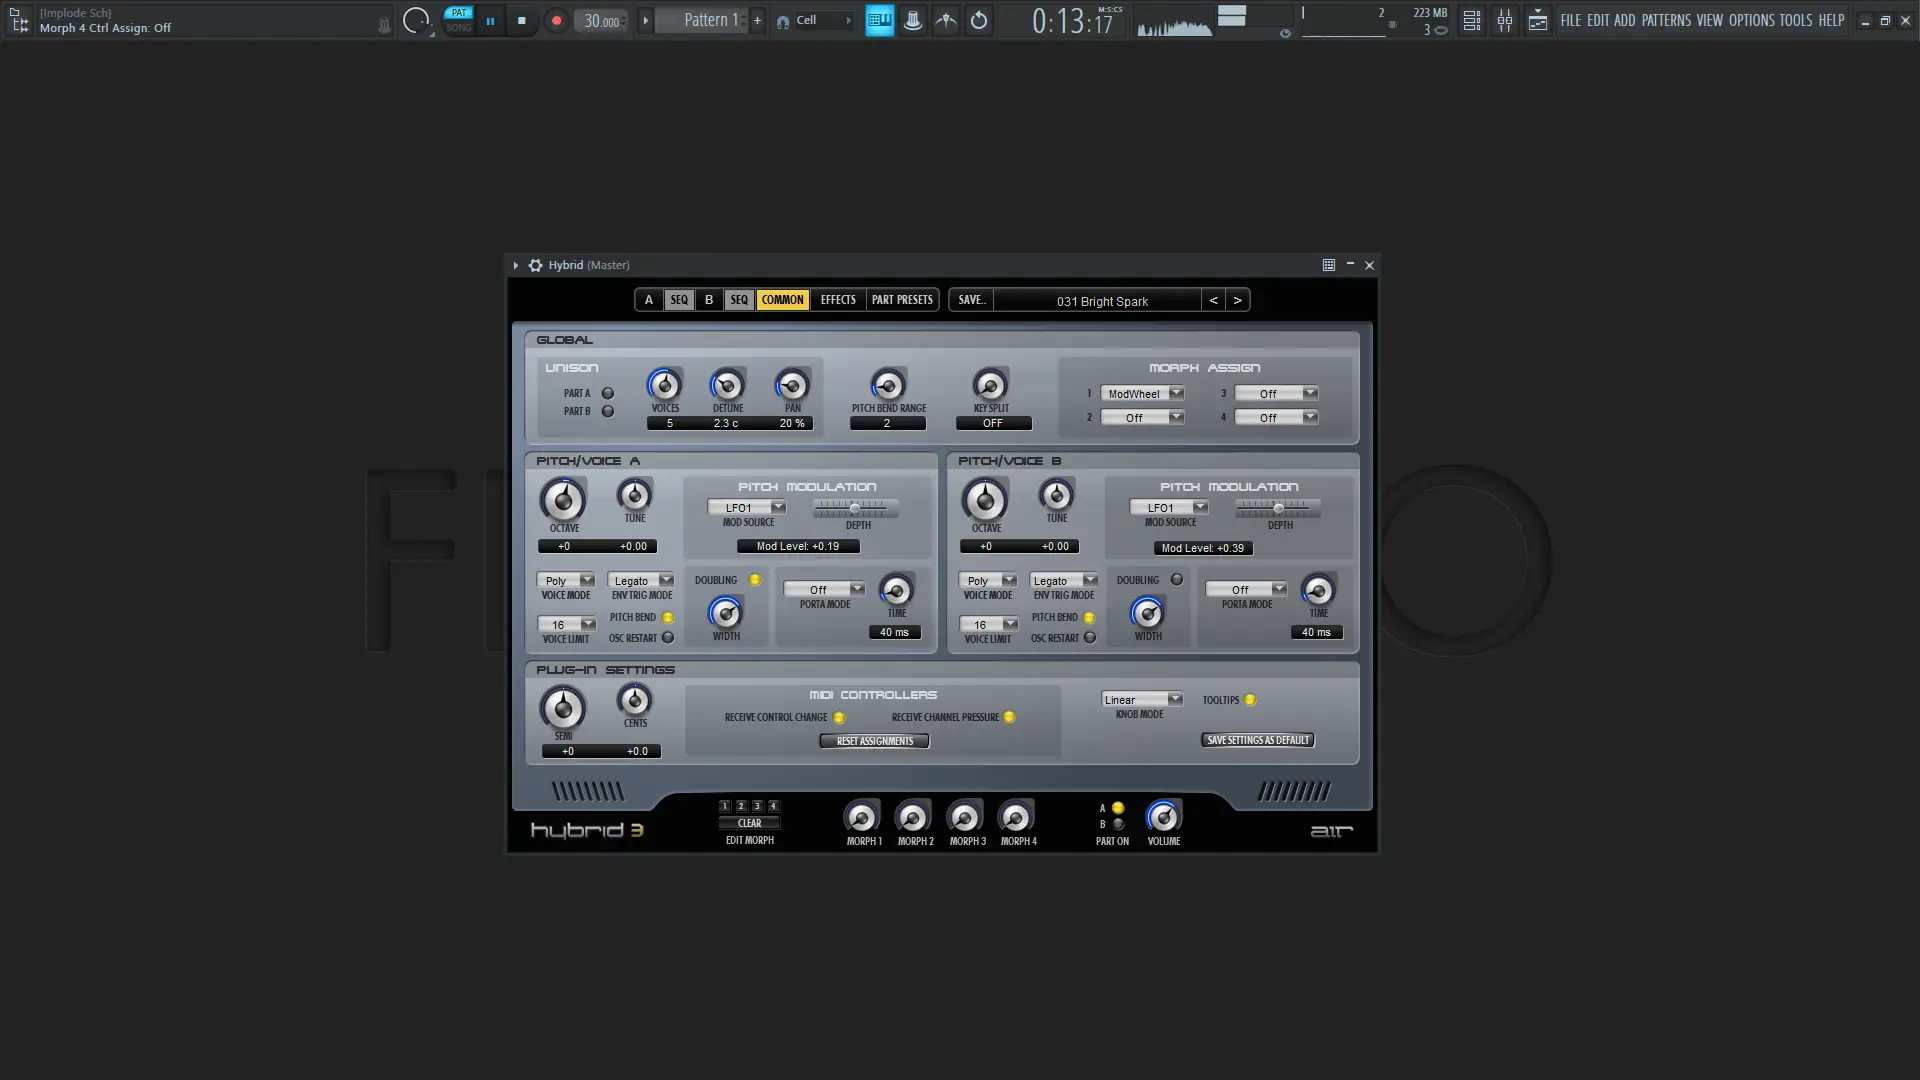The image size is (1920, 1080).
Task: Toggle Tooltips LED in Plug-in Settings
Action: click(1250, 700)
